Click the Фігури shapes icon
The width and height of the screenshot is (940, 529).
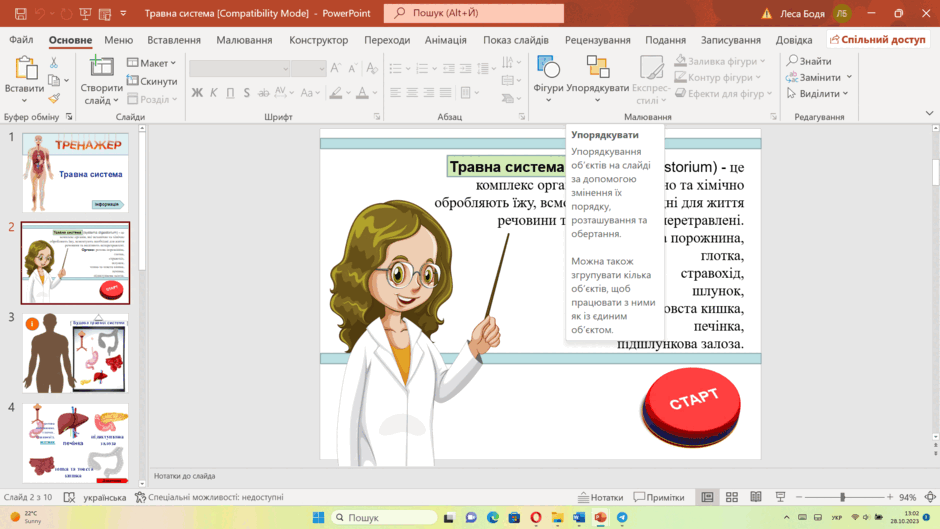548,67
